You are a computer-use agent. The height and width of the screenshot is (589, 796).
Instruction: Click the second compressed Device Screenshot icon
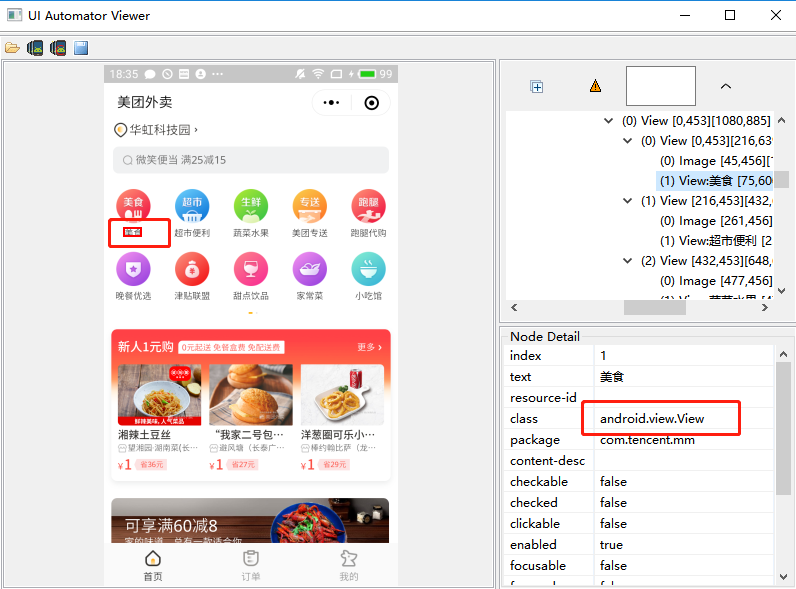(58, 48)
